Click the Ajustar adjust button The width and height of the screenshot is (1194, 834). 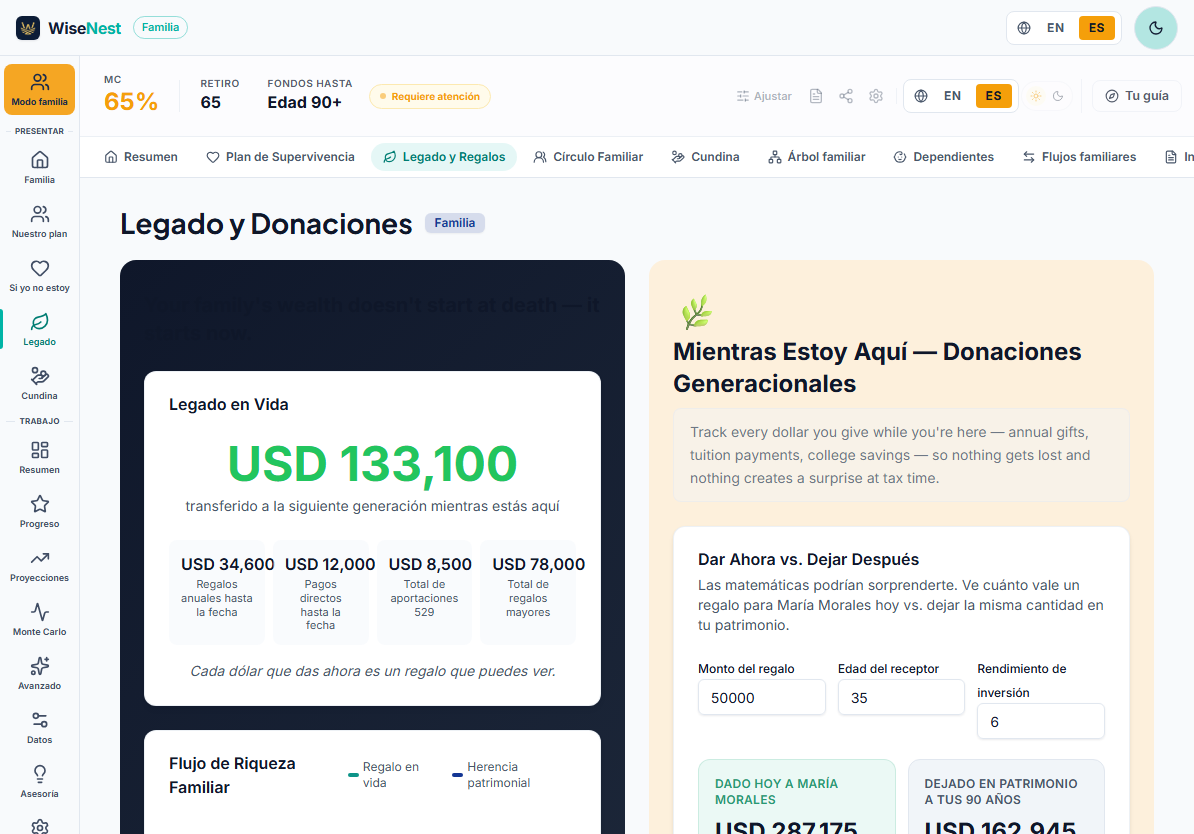click(765, 96)
